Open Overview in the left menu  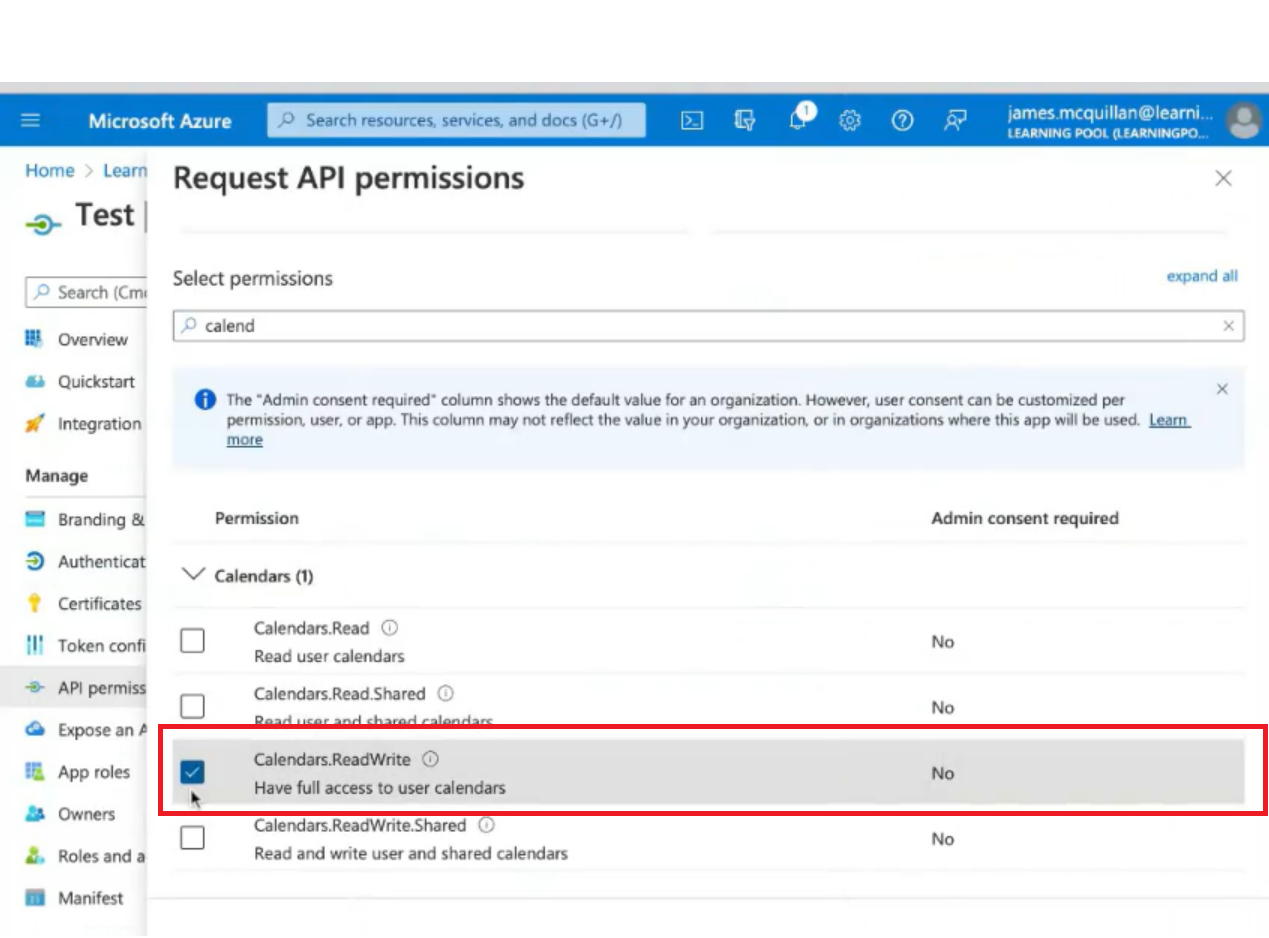pyautogui.click(x=92, y=340)
